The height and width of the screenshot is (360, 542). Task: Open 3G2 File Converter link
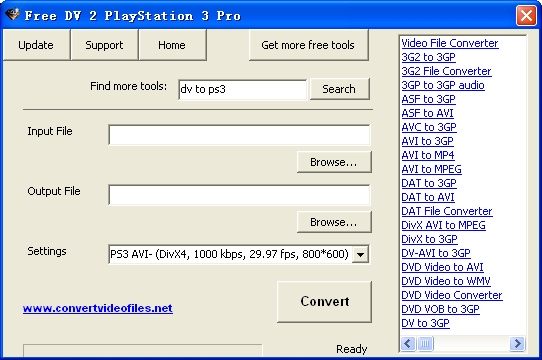446,71
